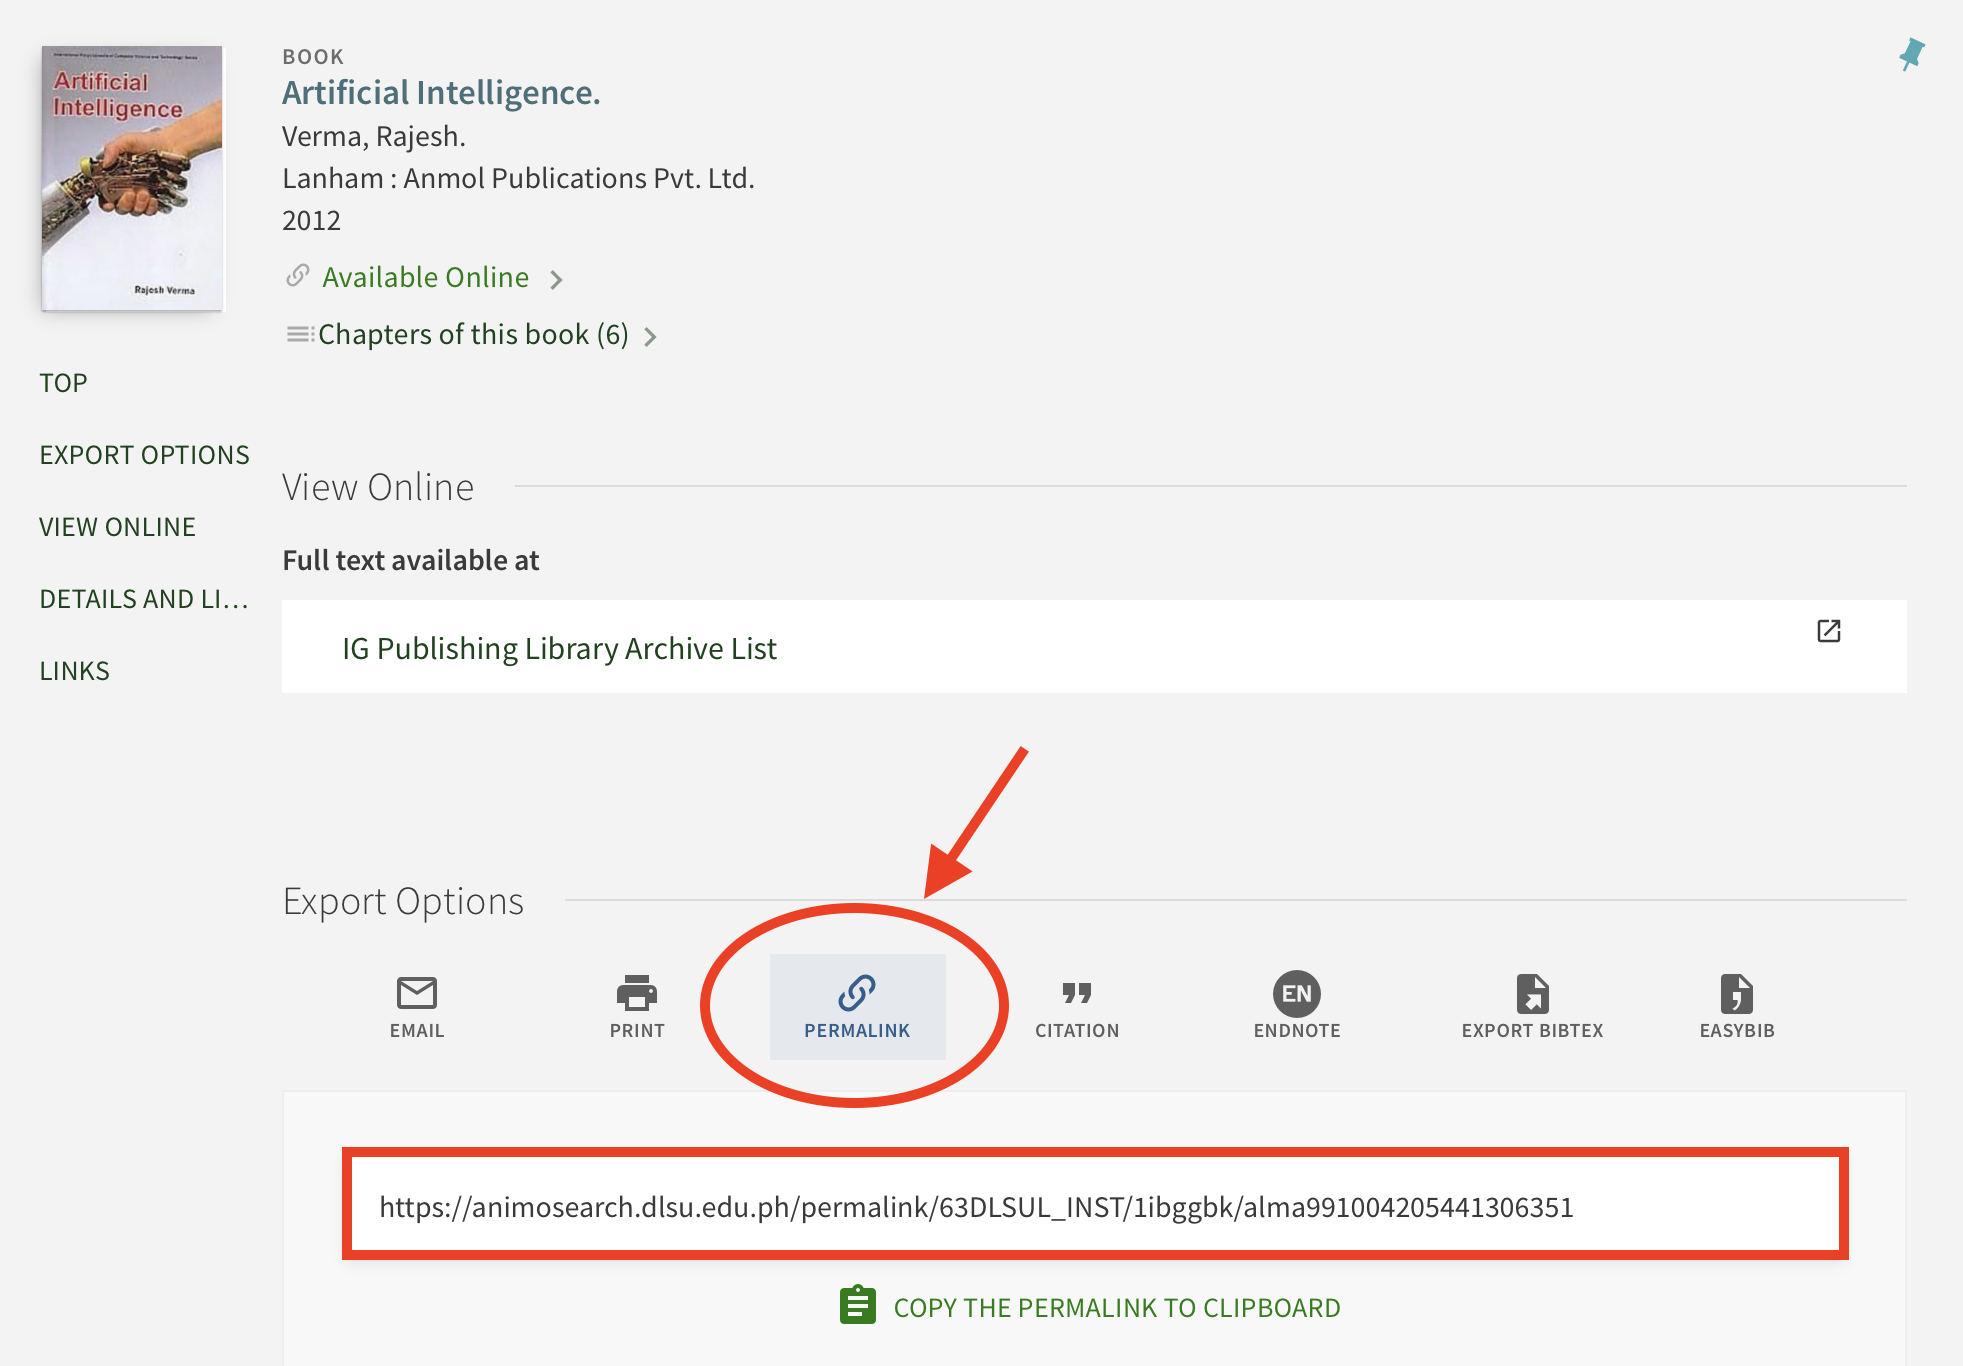The width and height of the screenshot is (1963, 1366).
Task: Select the Permalink chain icon
Action: 857,993
